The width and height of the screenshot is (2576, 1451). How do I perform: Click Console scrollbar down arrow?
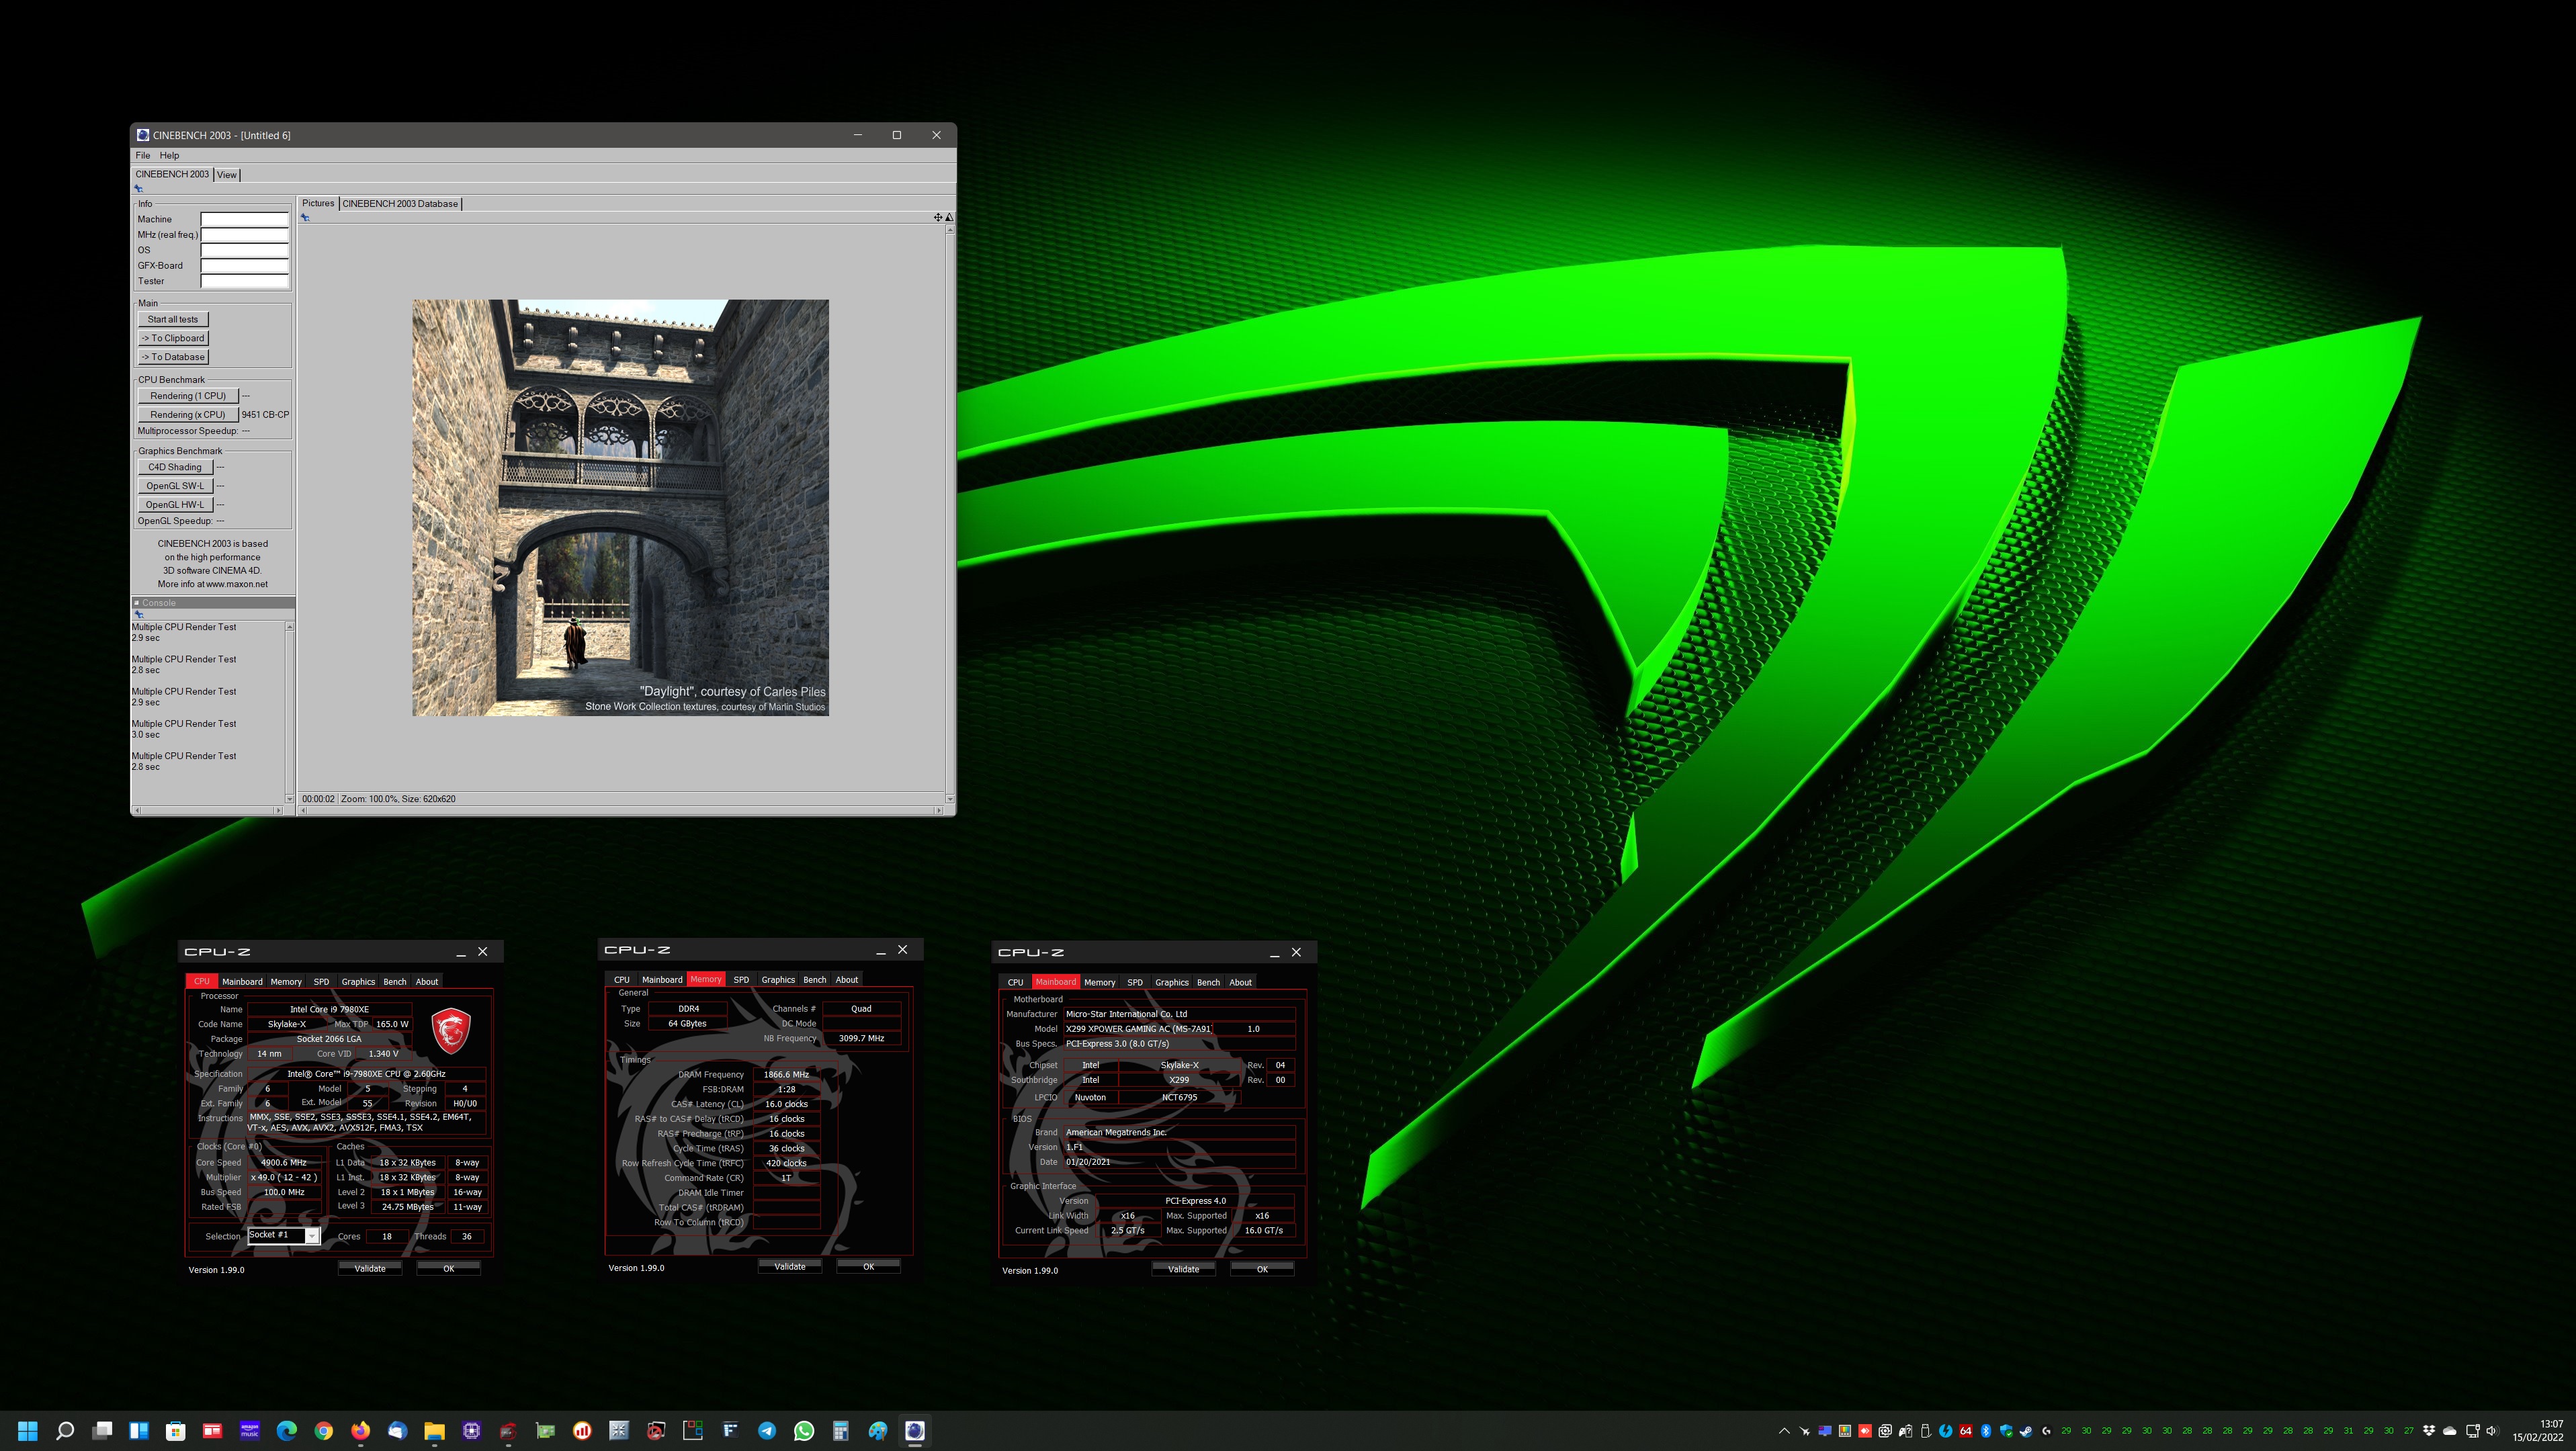290,798
